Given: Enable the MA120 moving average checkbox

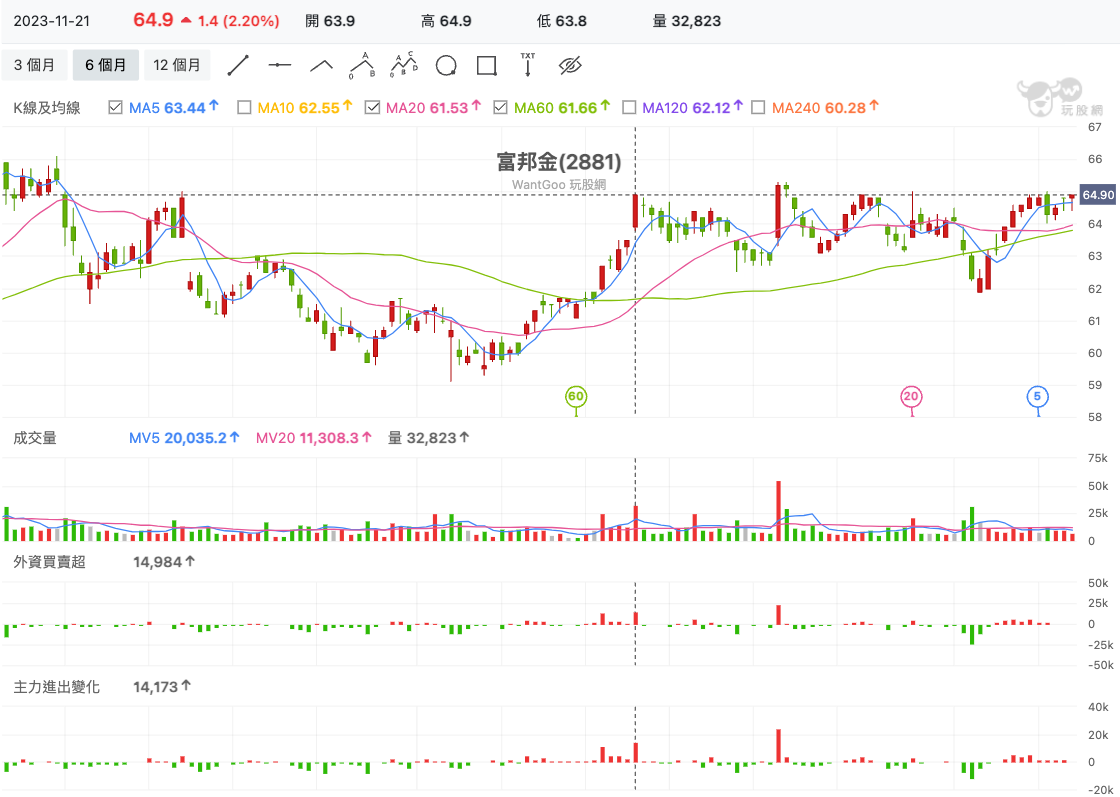Looking at the screenshot, I should pyautogui.click(x=629, y=107).
